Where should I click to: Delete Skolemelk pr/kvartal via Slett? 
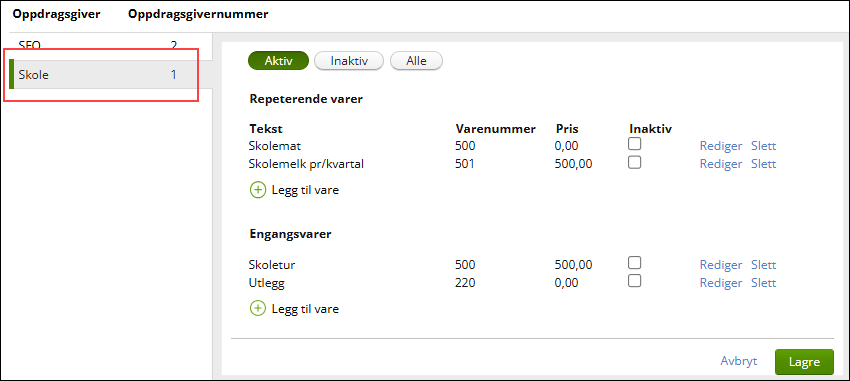(x=763, y=164)
